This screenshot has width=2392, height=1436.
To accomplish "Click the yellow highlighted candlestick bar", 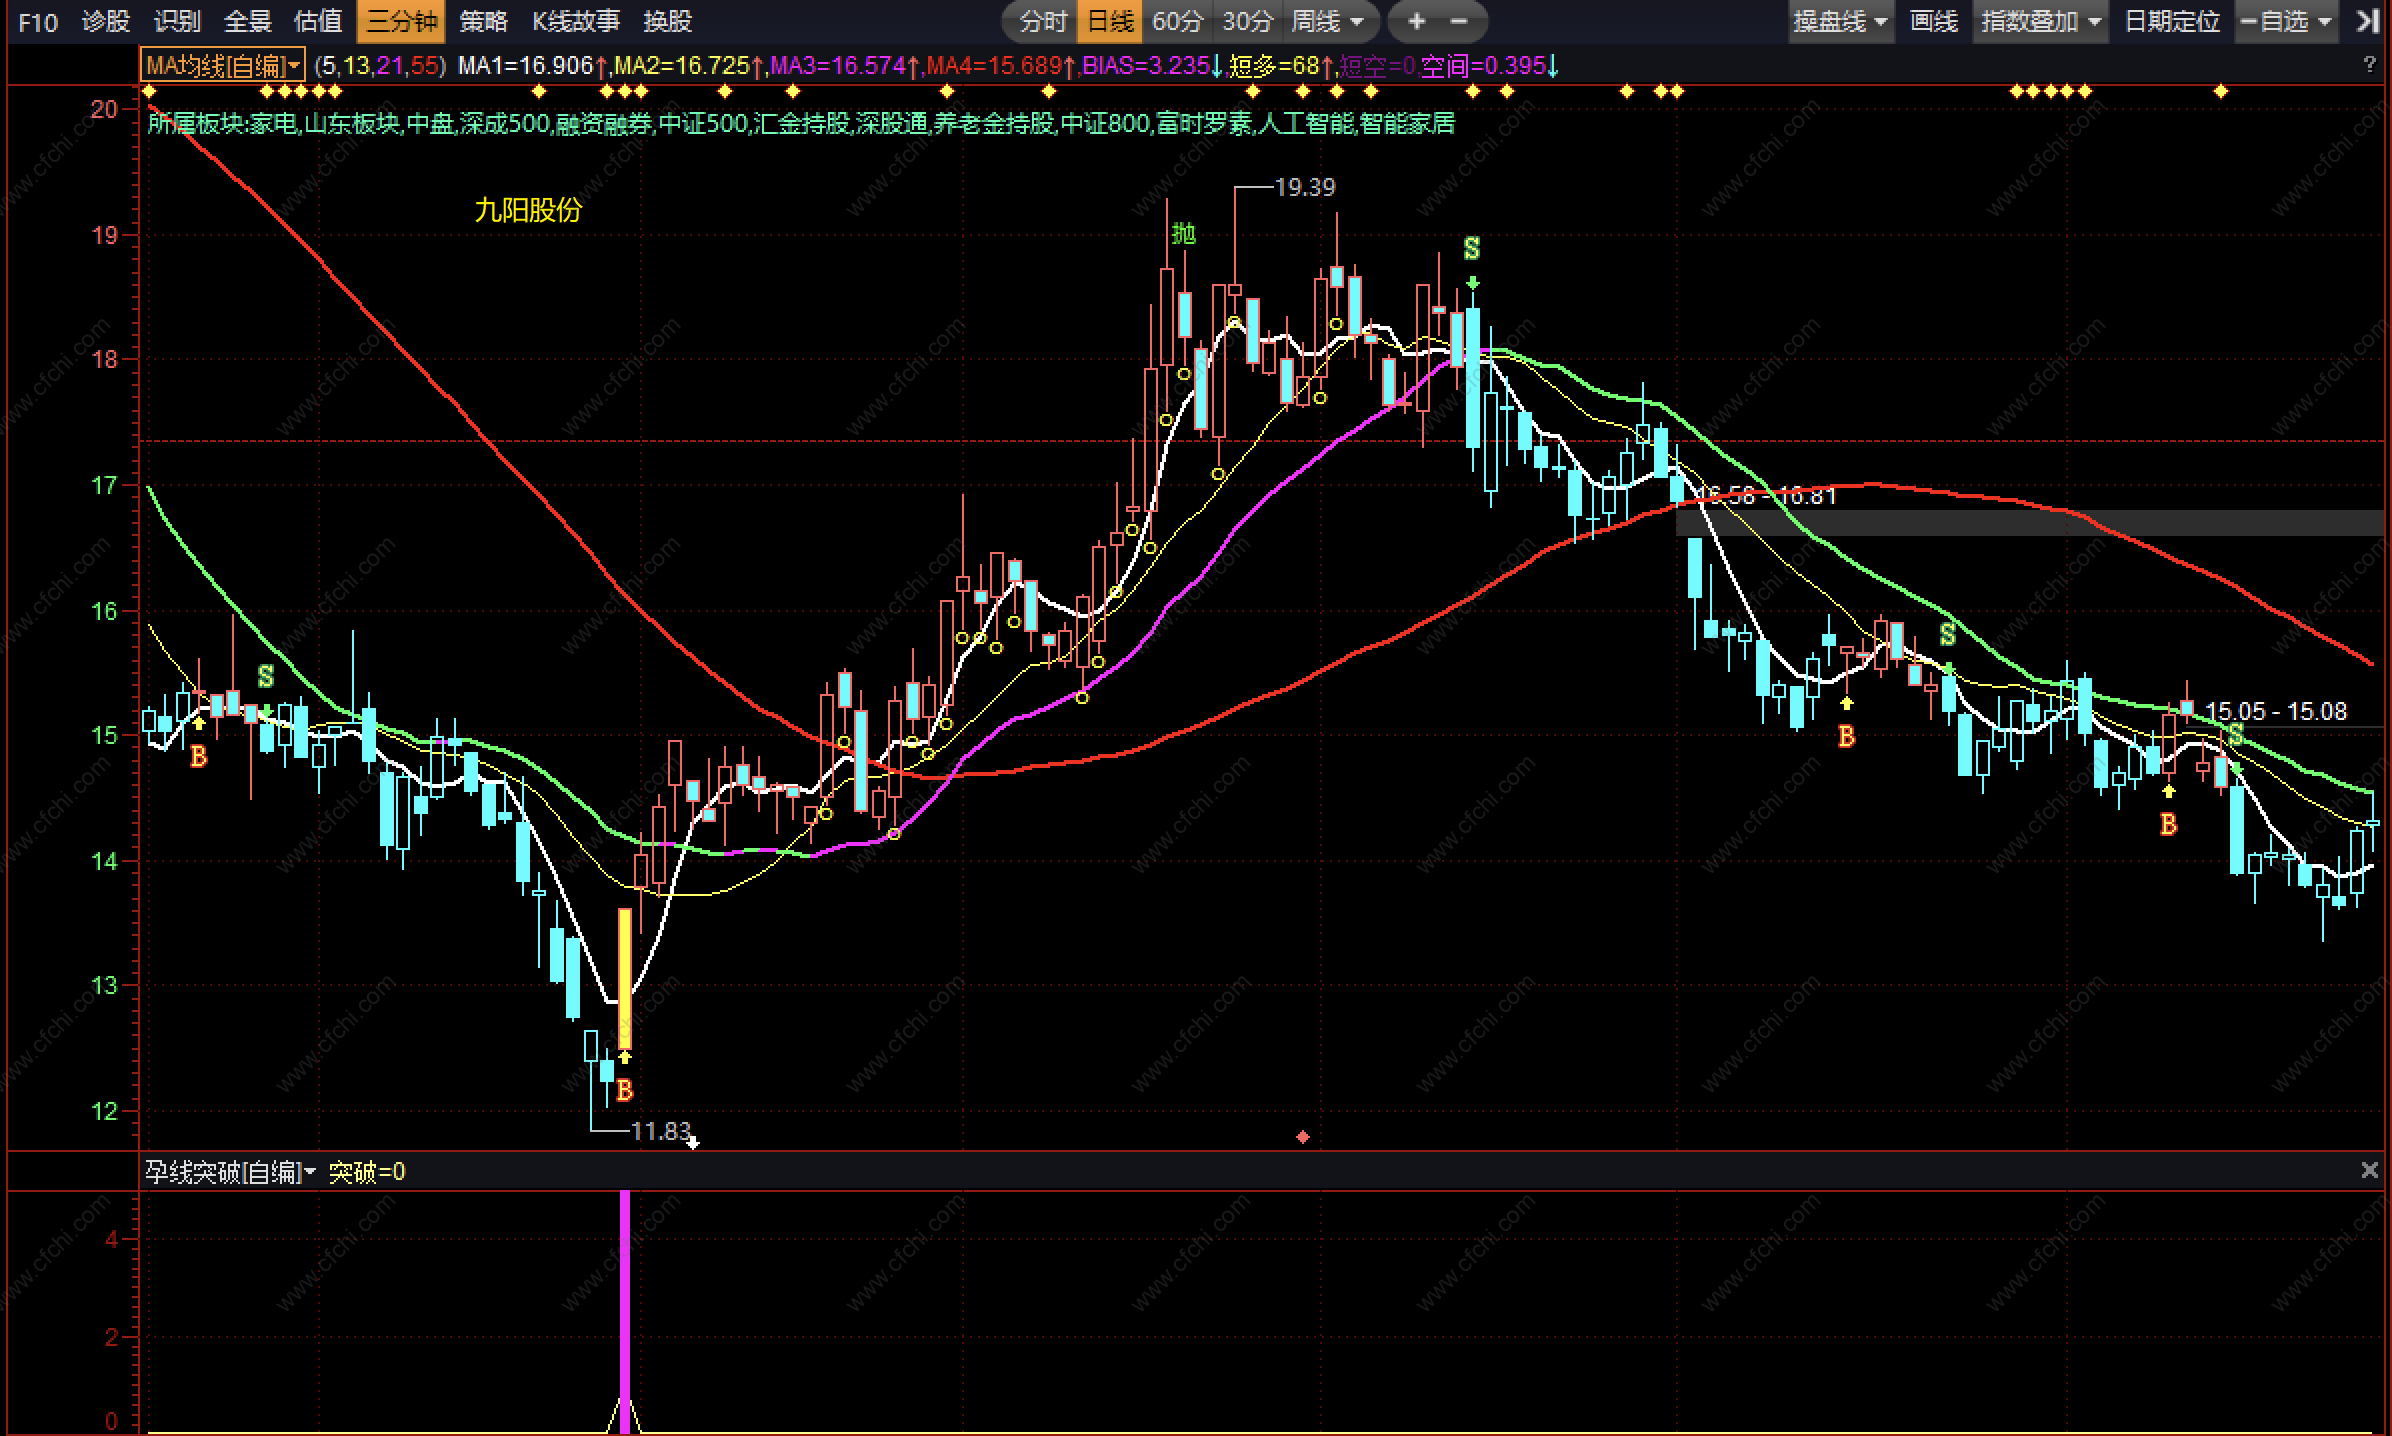I will [625, 978].
